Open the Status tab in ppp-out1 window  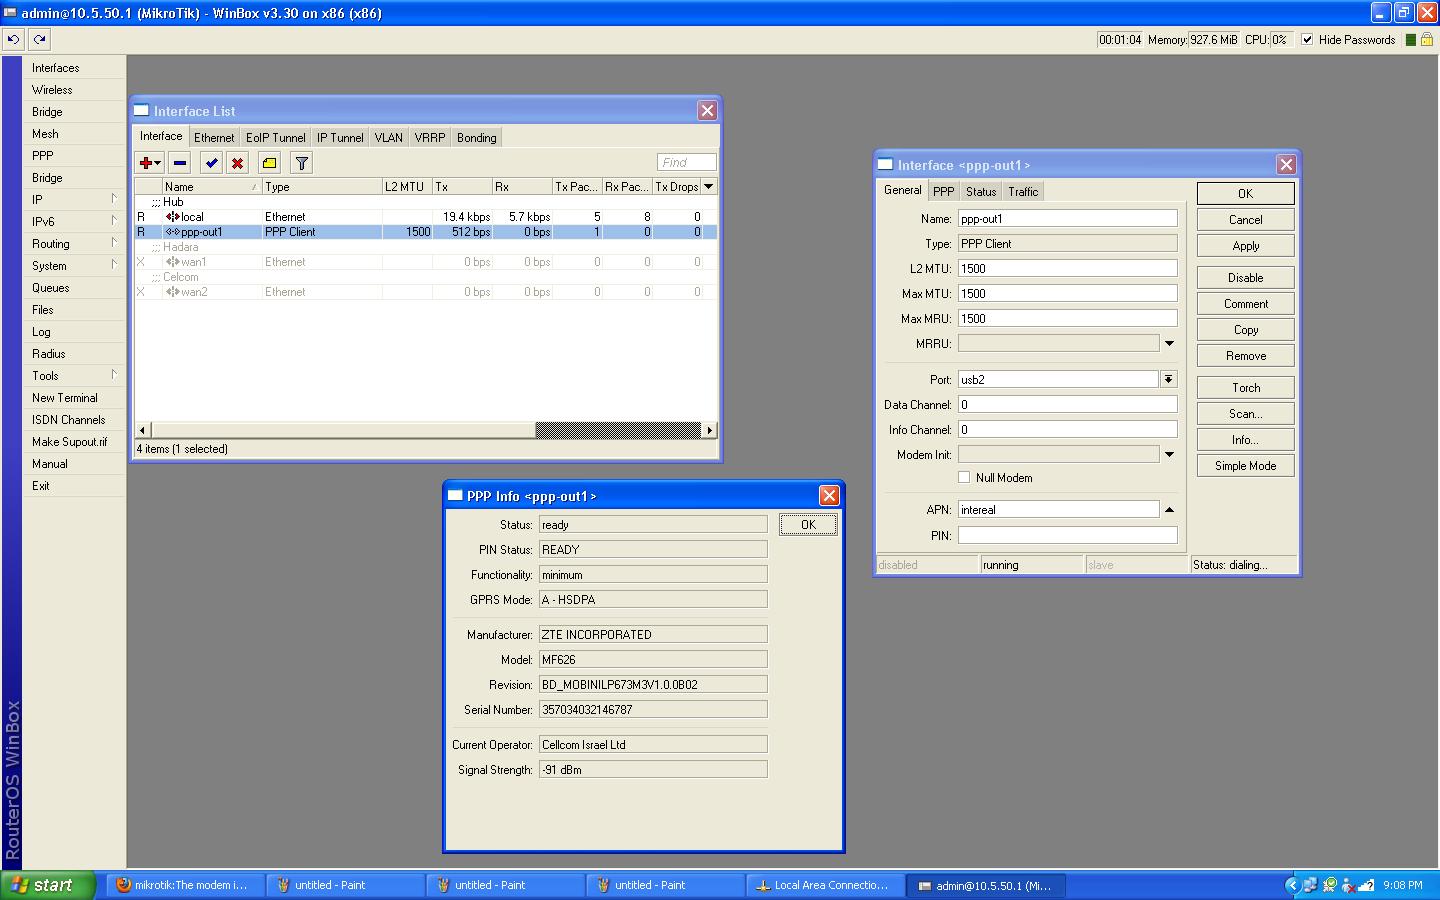tap(981, 192)
